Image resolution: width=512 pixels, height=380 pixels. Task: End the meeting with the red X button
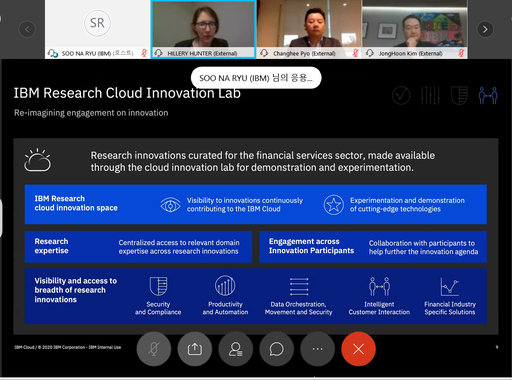tap(358, 349)
